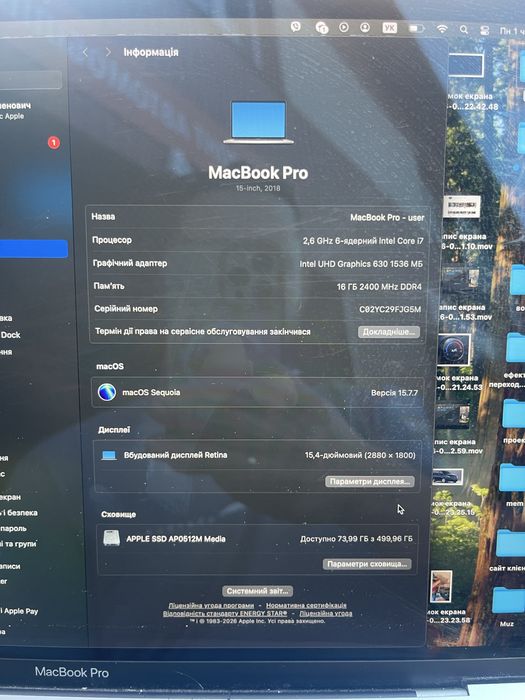
Task: Select the Muz desktop folder
Action: click(x=508, y=606)
